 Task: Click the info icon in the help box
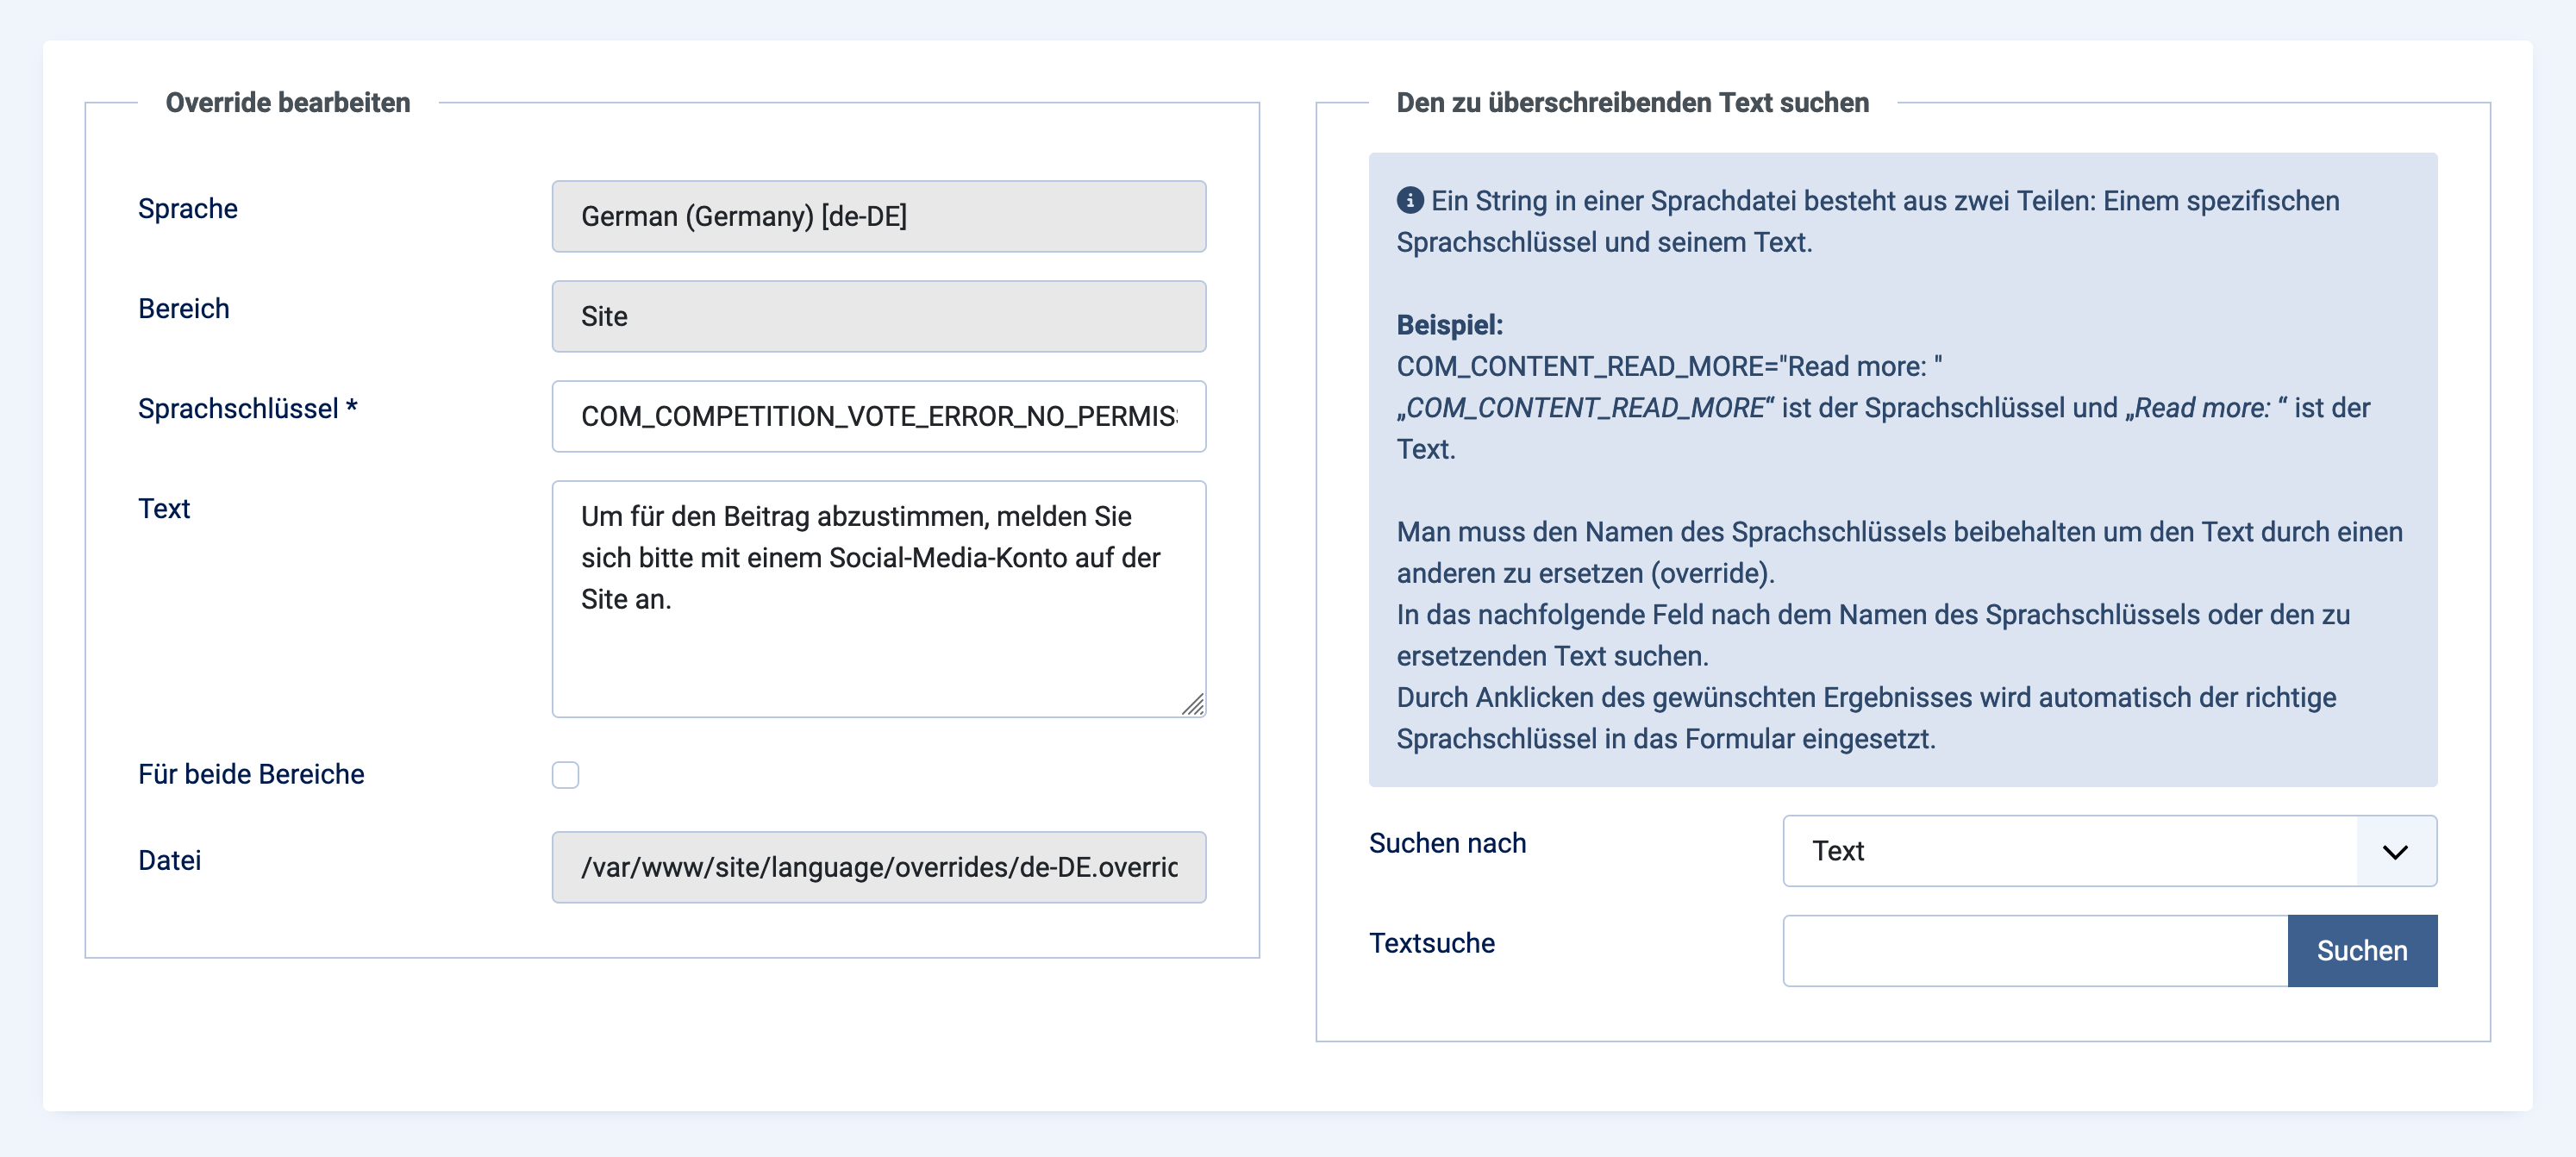coord(1410,200)
